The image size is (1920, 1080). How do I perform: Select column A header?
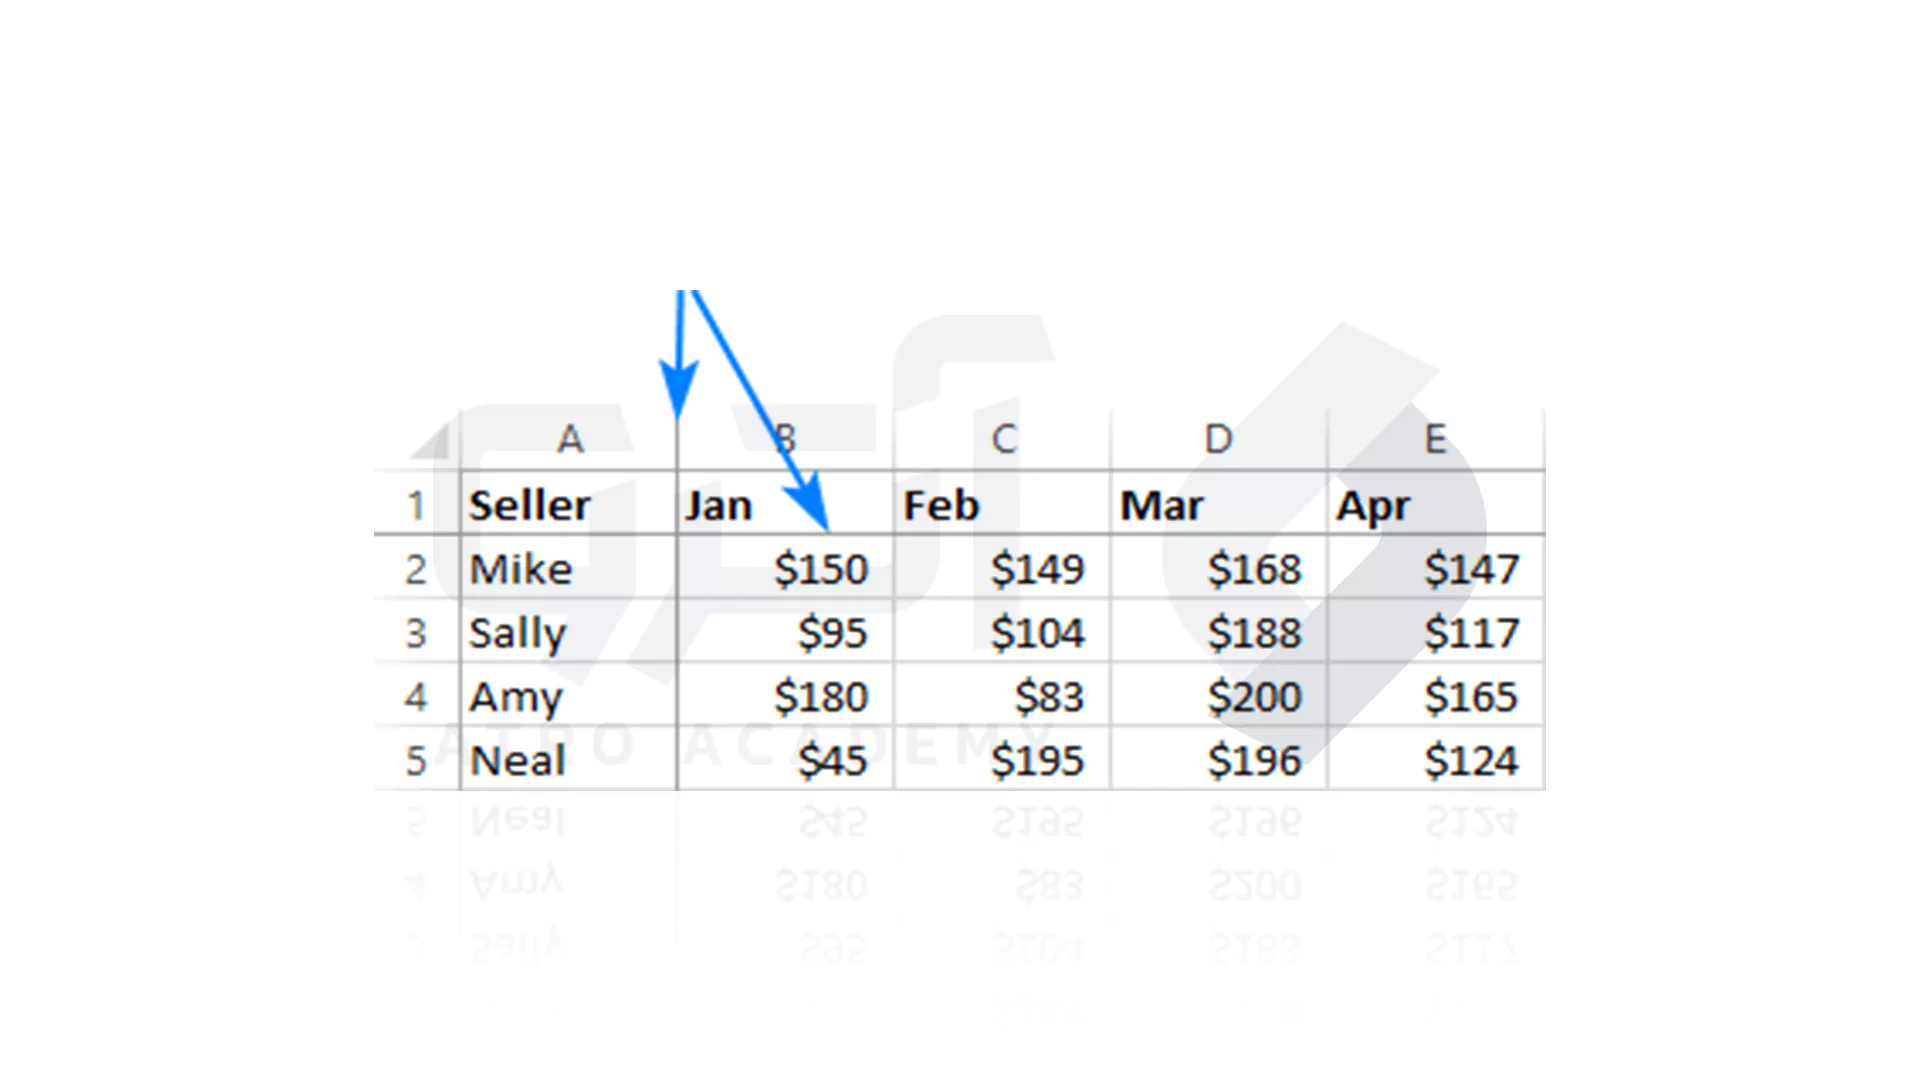569,439
